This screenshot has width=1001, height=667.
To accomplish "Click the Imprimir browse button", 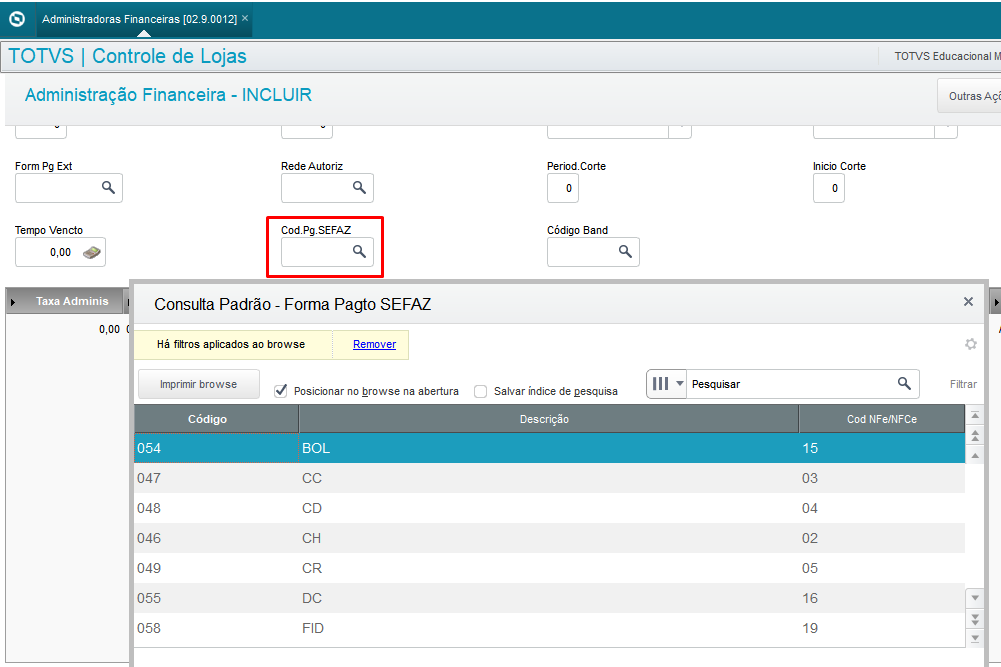I will [x=199, y=384].
